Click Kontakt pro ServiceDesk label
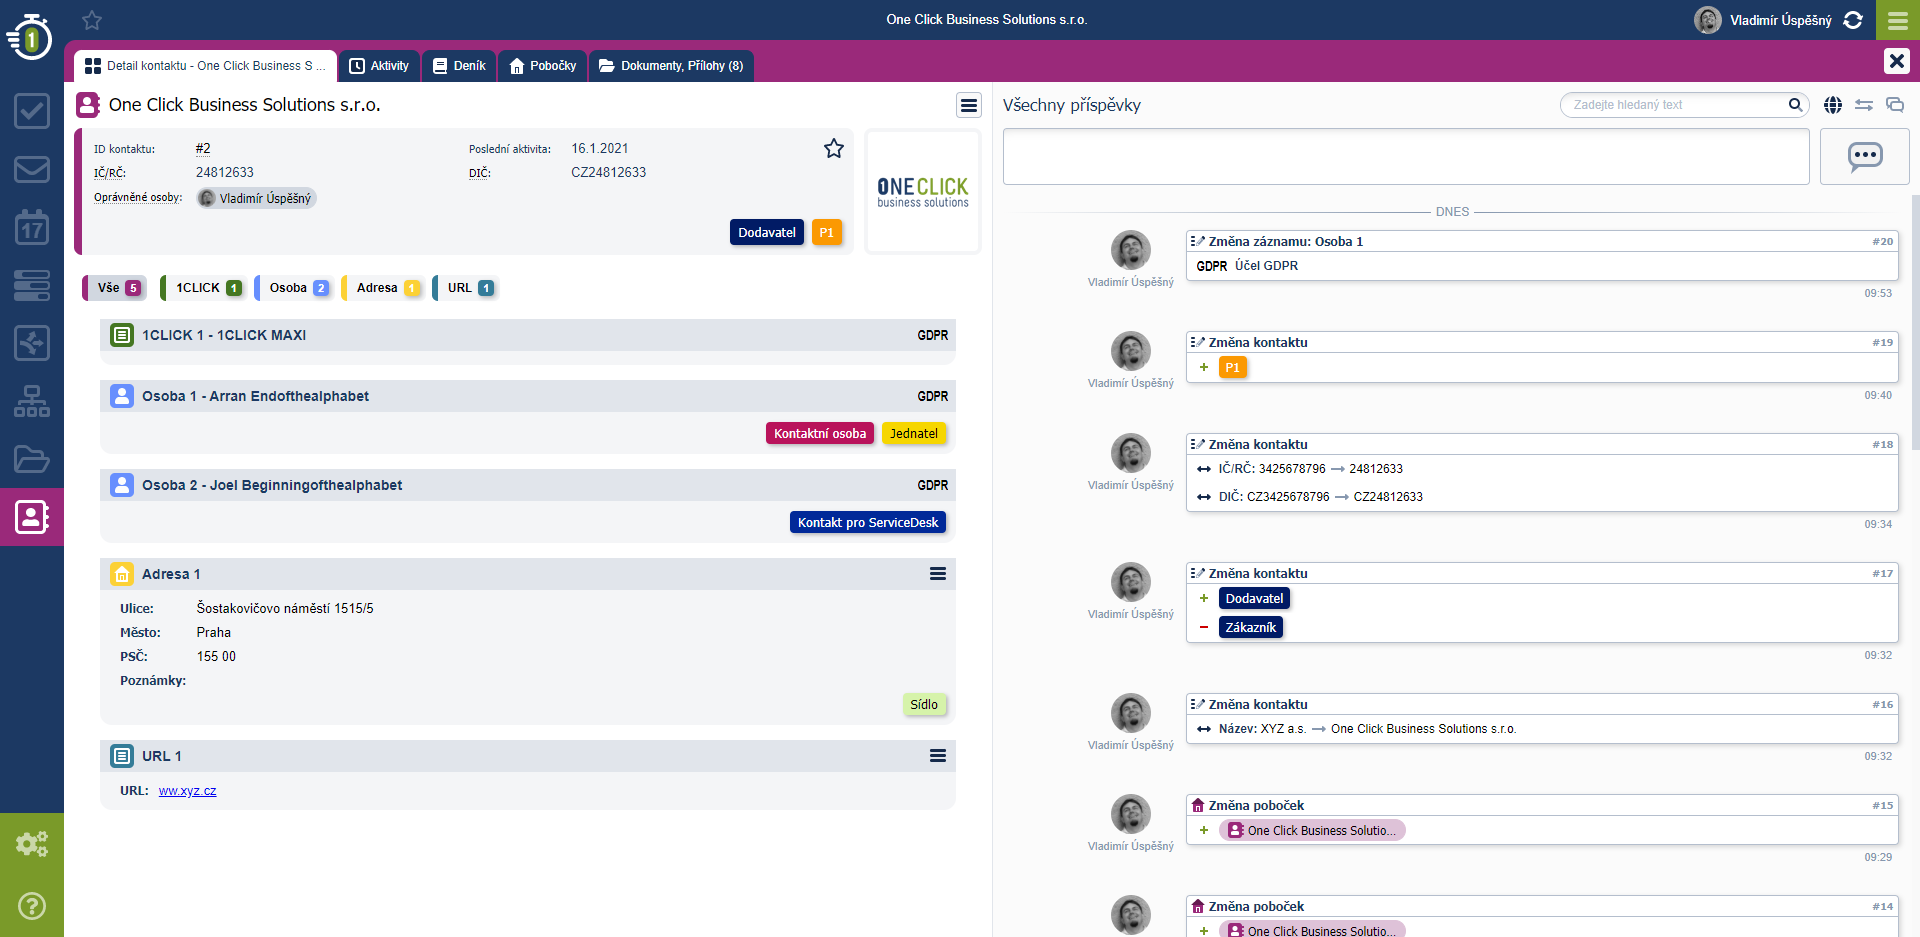This screenshot has width=1920, height=937. tap(868, 522)
